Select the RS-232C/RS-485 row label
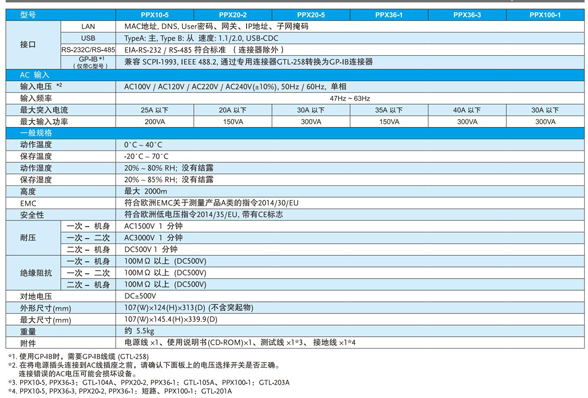 (88, 50)
